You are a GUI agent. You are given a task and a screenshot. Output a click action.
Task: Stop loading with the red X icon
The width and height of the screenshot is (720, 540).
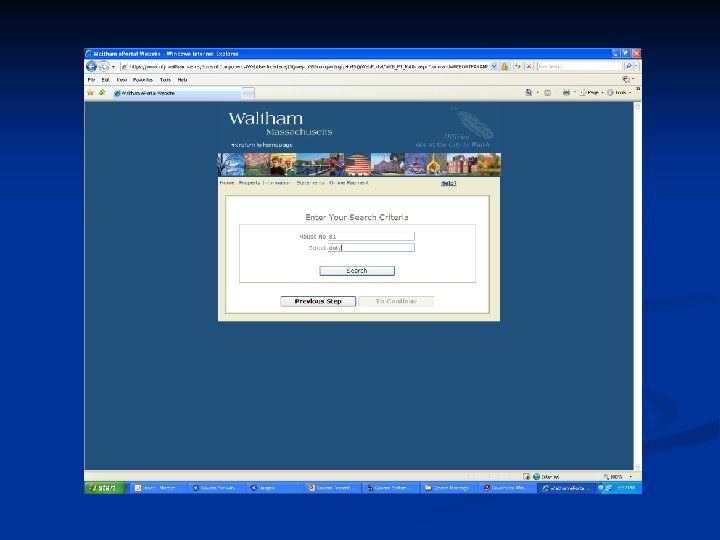point(529,67)
